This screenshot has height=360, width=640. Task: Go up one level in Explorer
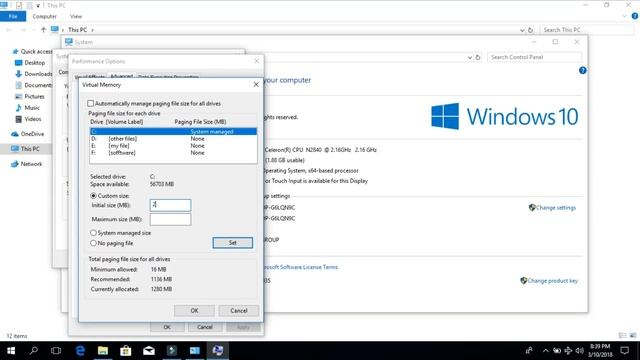(x=43, y=30)
